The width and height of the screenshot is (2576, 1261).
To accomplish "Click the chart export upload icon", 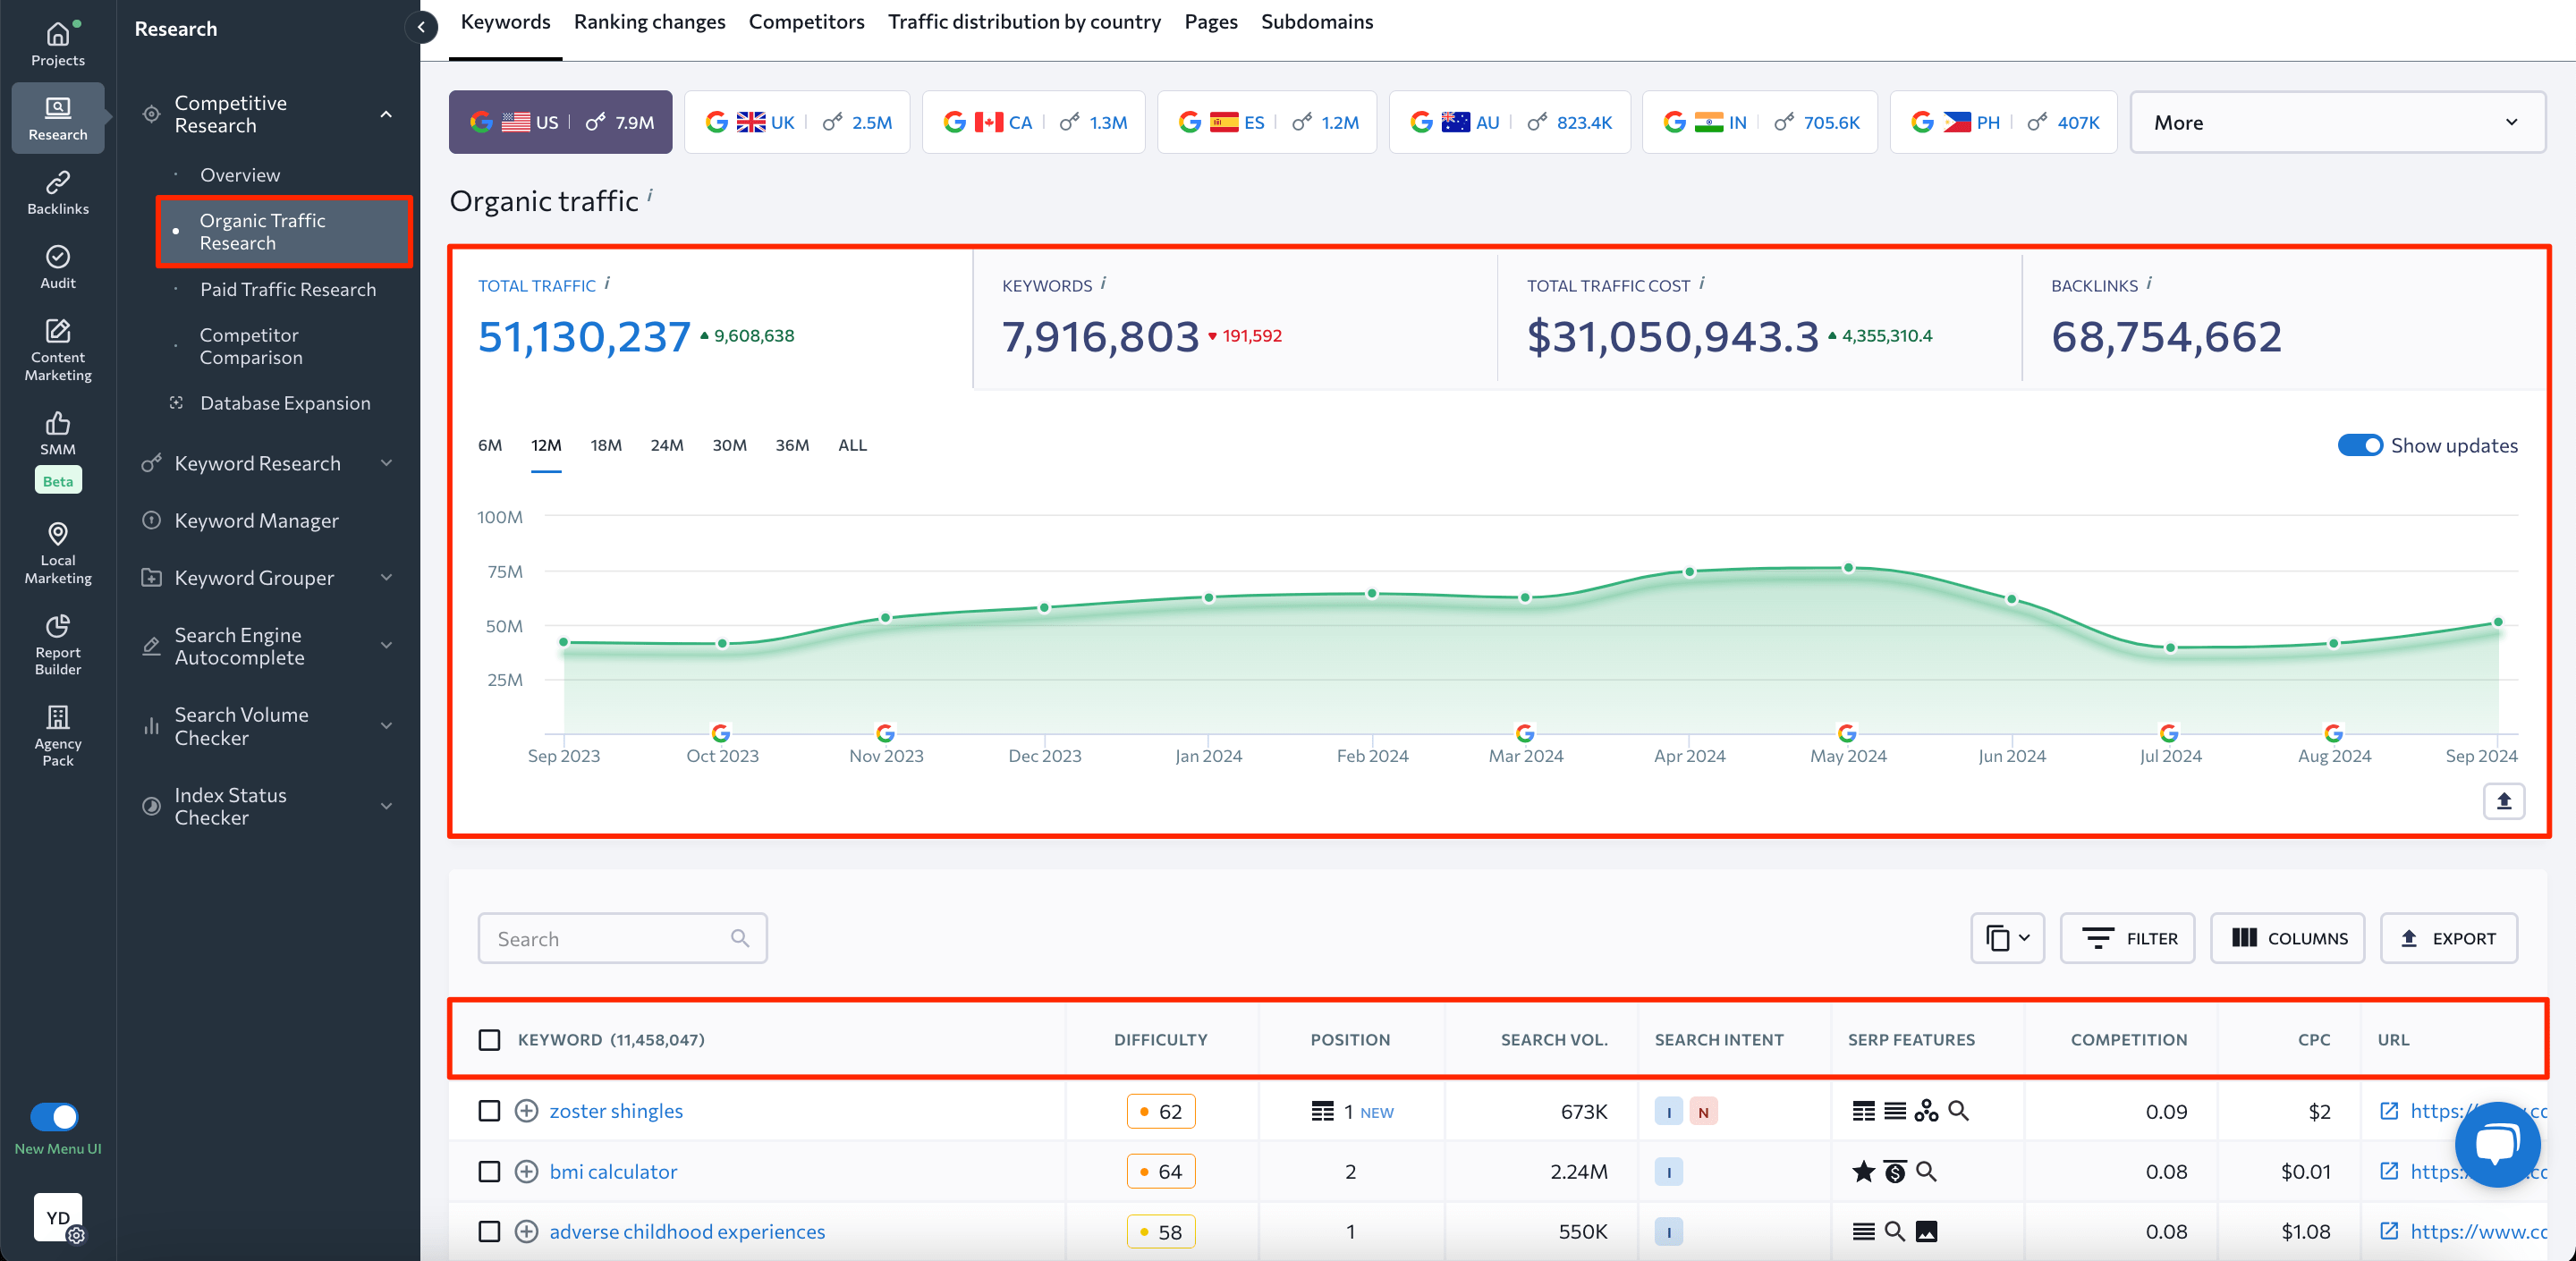I will point(2503,800).
